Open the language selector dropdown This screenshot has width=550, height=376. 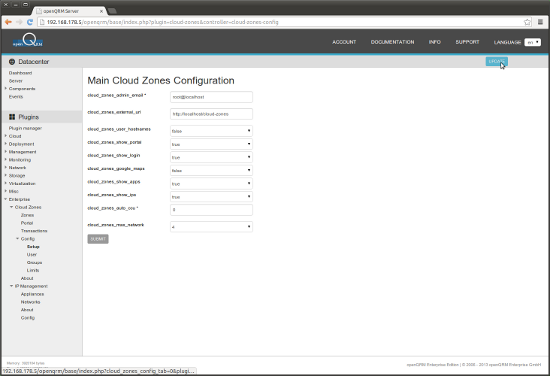[x=532, y=42]
